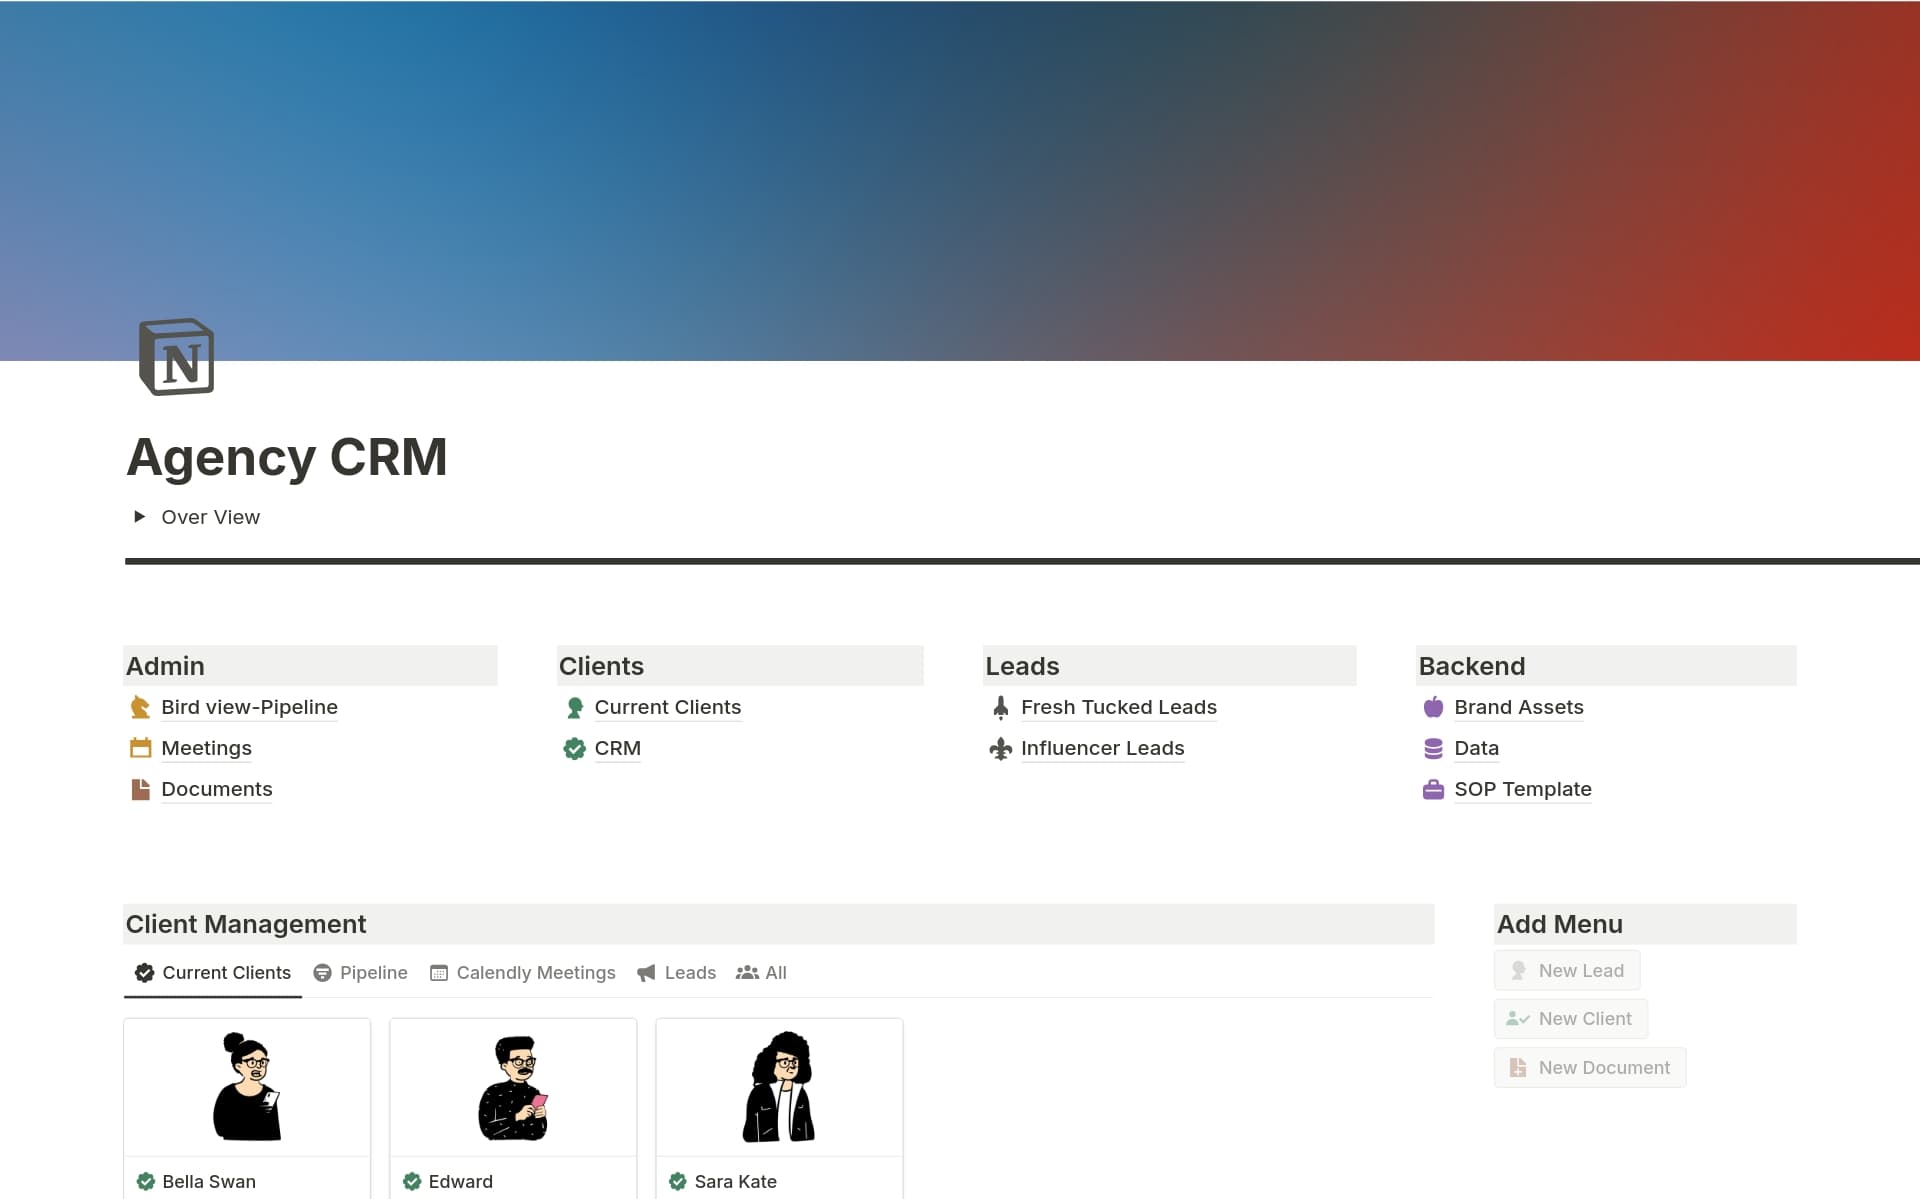
Task: Click the database icon beside Data
Action: (1433, 748)
